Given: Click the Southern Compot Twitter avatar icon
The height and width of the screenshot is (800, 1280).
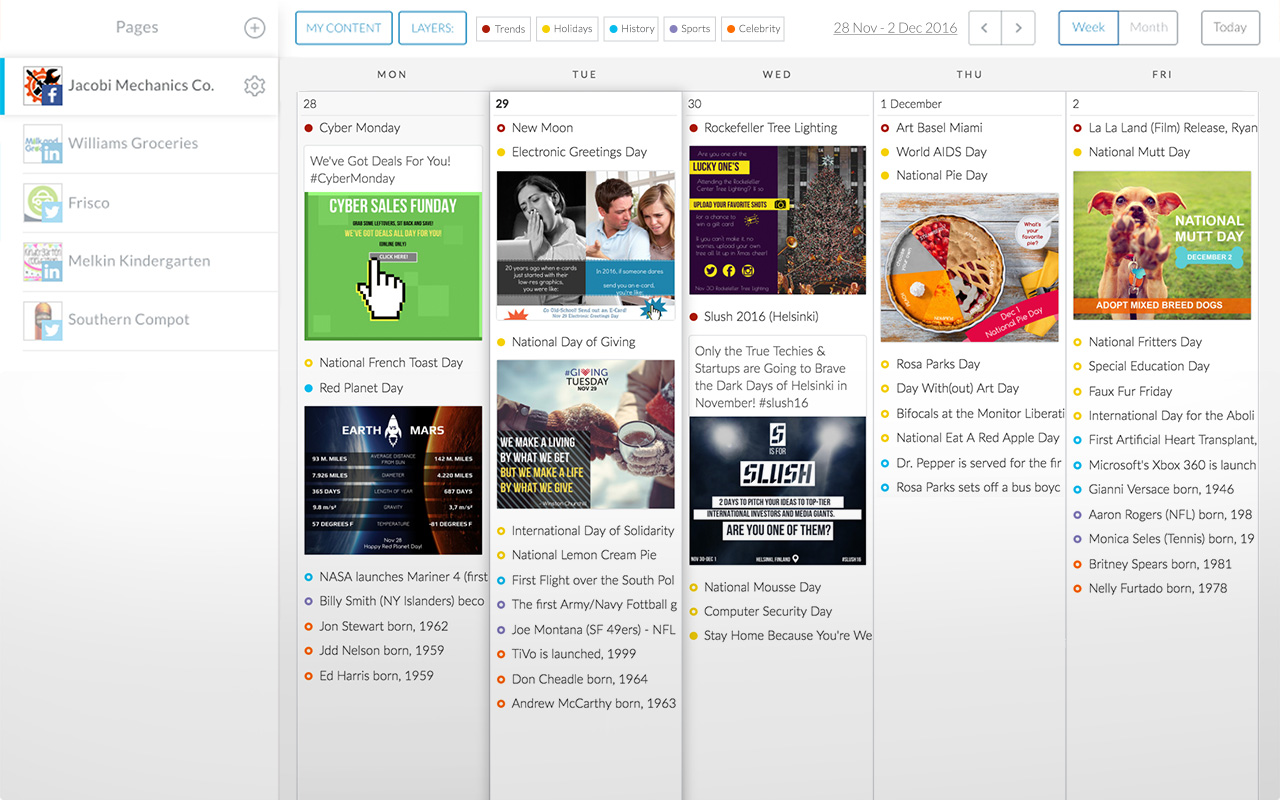Looking at the screenshot, I should coord(43,321).
